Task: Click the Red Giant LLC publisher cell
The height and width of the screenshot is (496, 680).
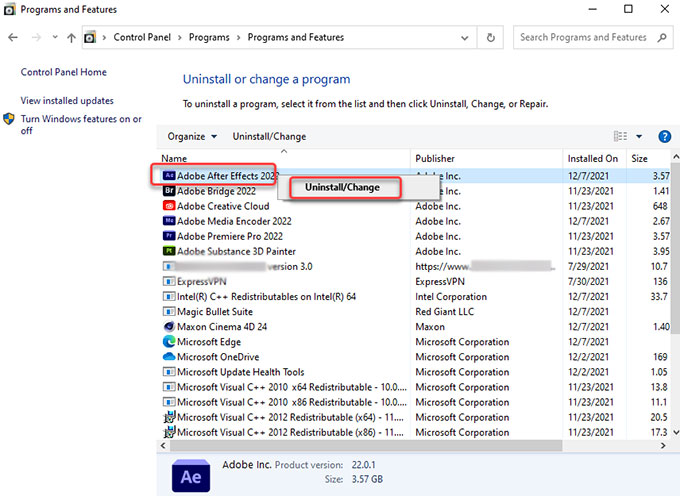Action: click(x=445, y=312)
